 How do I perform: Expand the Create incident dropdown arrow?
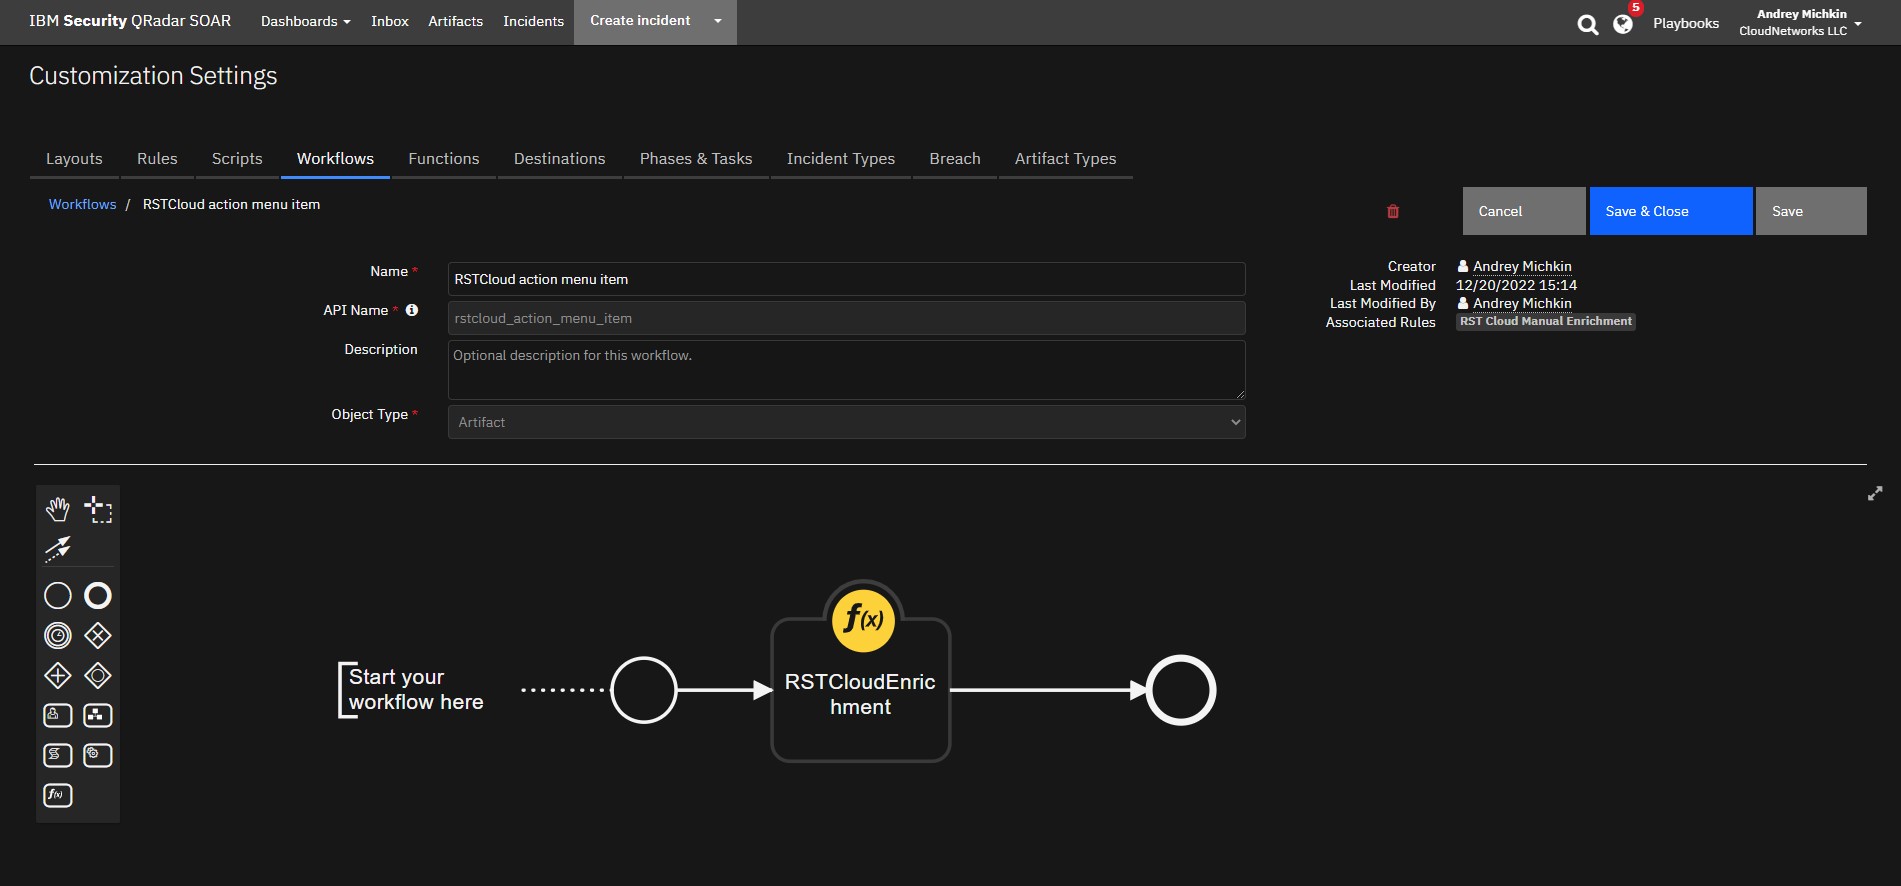pos(718,21)
